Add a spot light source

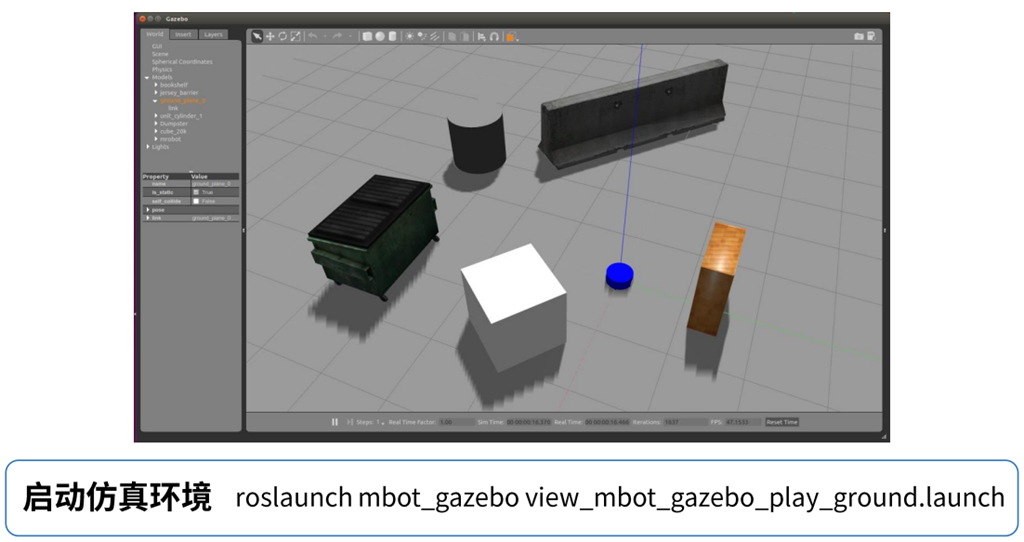pos(422,37)
